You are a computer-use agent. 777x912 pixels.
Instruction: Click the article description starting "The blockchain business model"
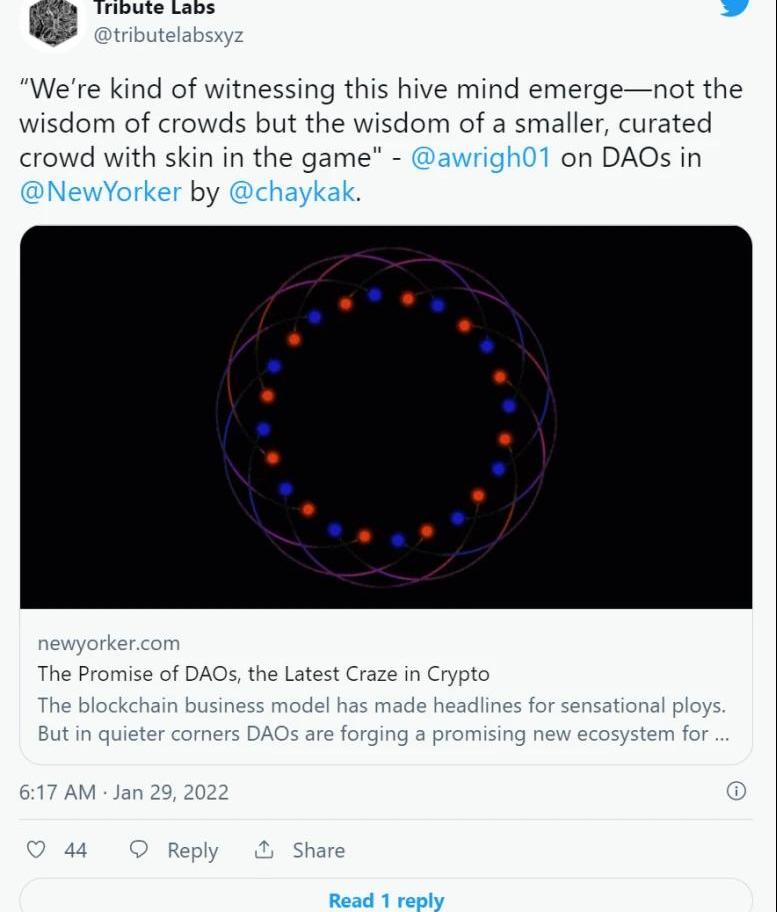[x=382, y=719]
